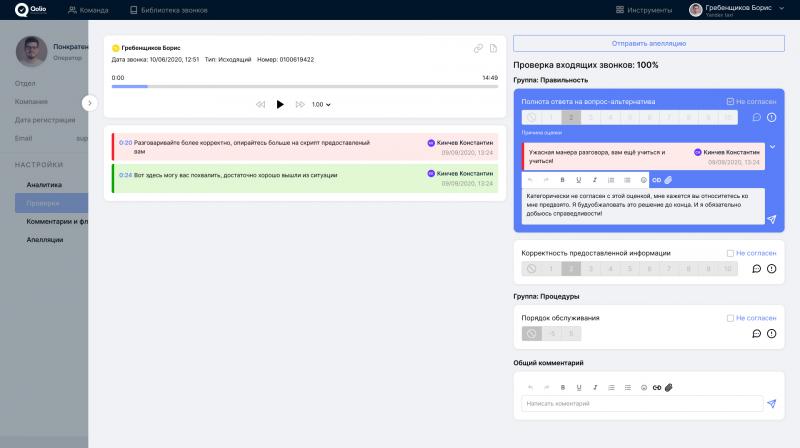
Task: Open comment bubble icon for Порядок обслуживания
Action: [x=756, y=333]
